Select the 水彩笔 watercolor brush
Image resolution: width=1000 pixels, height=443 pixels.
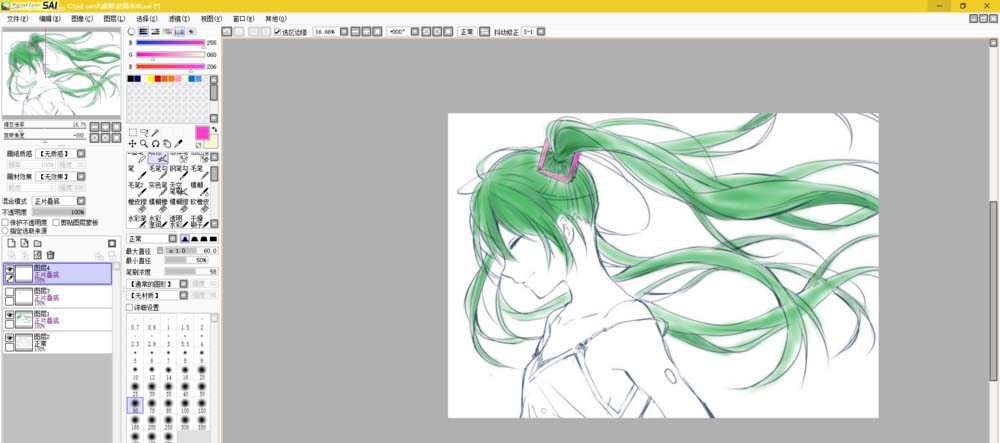136,221
